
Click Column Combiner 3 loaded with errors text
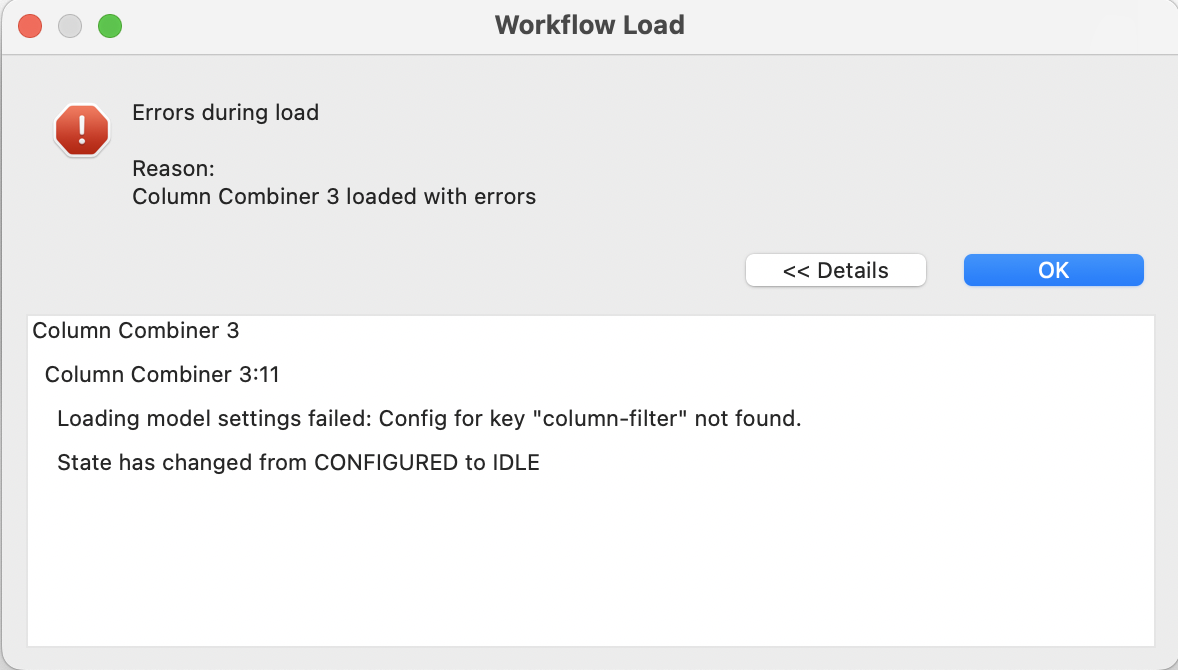[334, 196]
